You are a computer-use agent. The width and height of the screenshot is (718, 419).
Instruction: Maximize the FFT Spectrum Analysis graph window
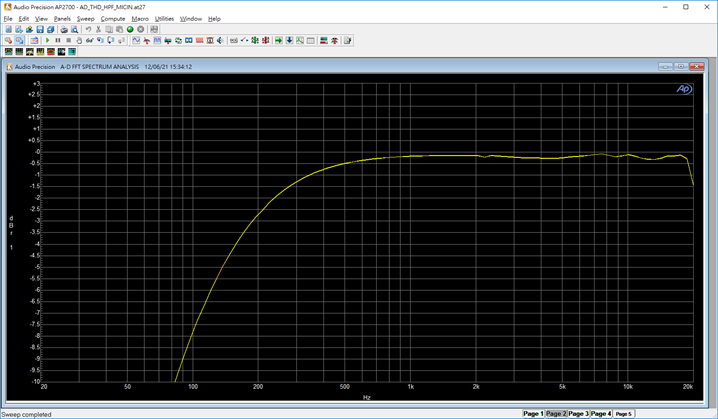point(681,67)
